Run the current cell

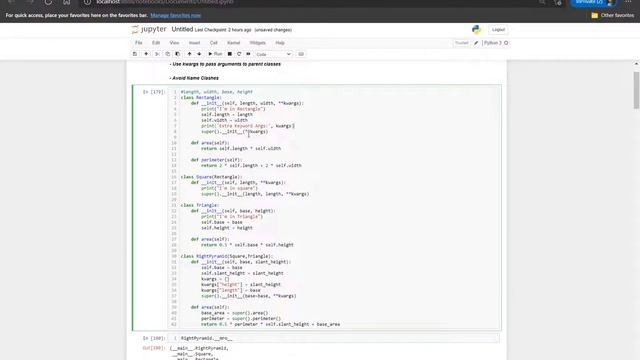tap(215, 54)
